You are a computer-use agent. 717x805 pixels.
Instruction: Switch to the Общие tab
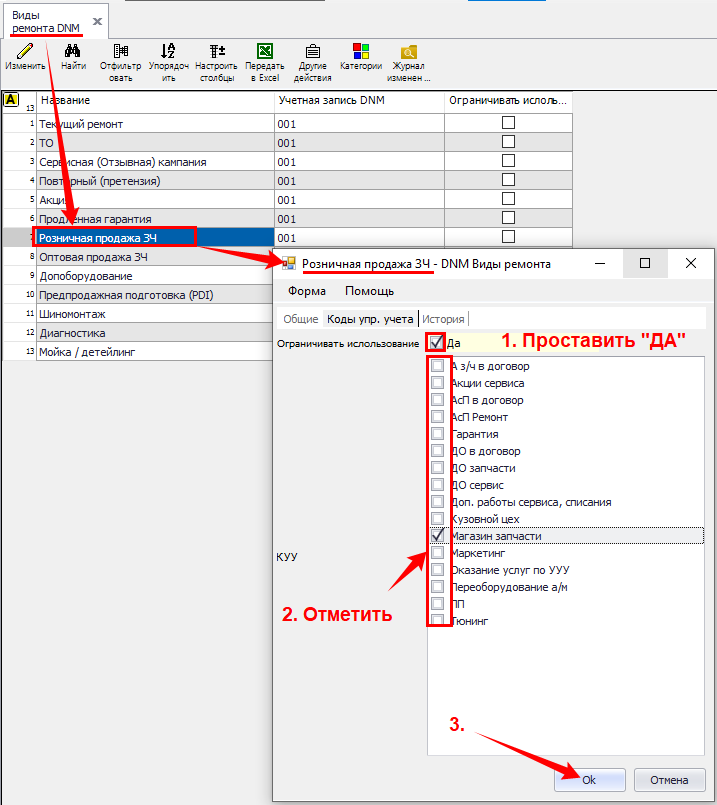click(x=300, y=319)
